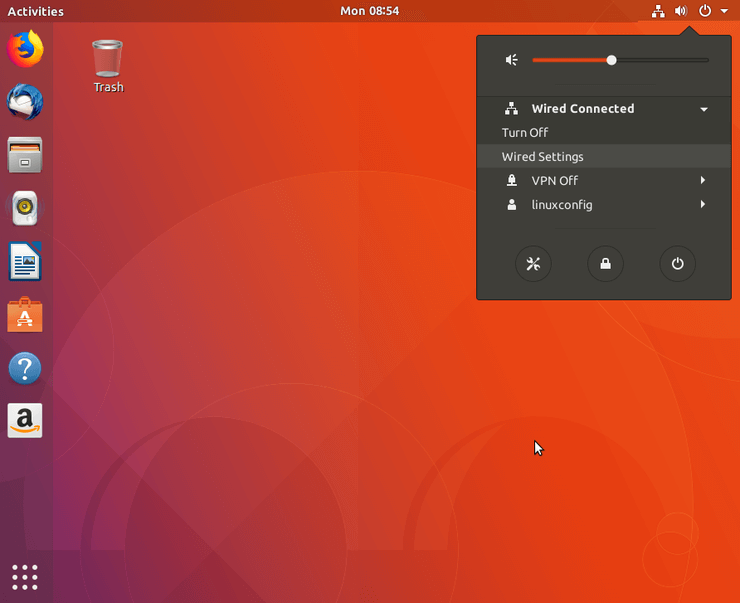Viewport: 740px width, 603px height.
Task: Expand the VPN Off submenu arrow
Action: [703, 180]
